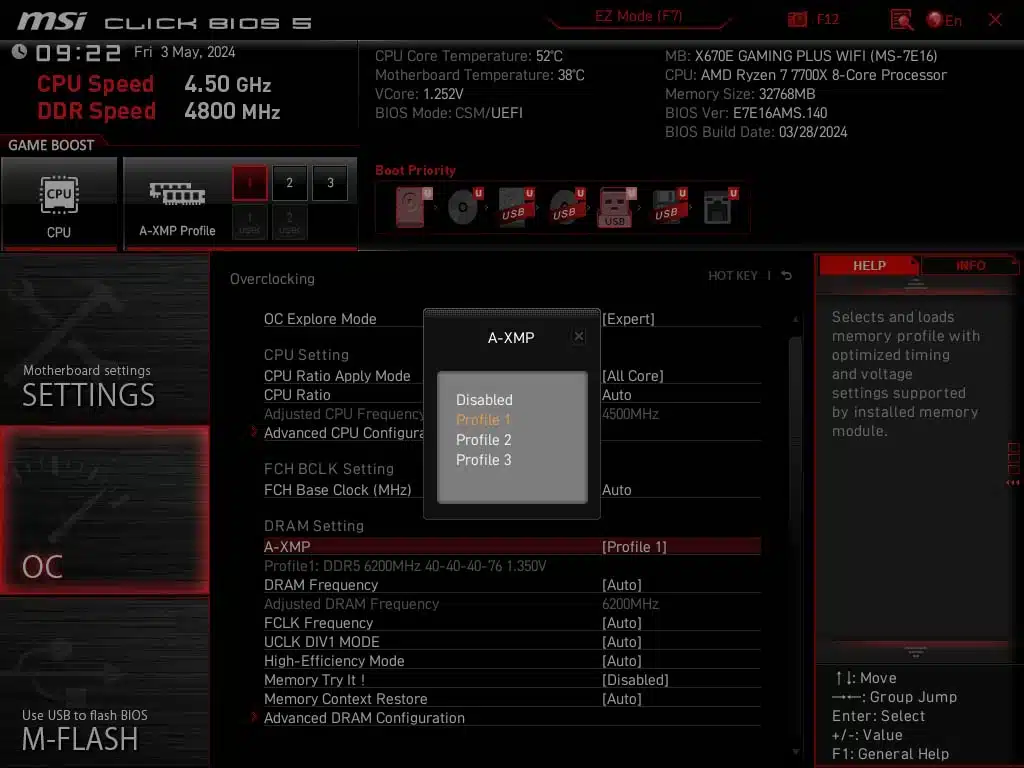1024x768 pixels.
Task: Open the BIOS search magnifier icon
Action: [x=901, y=19]
